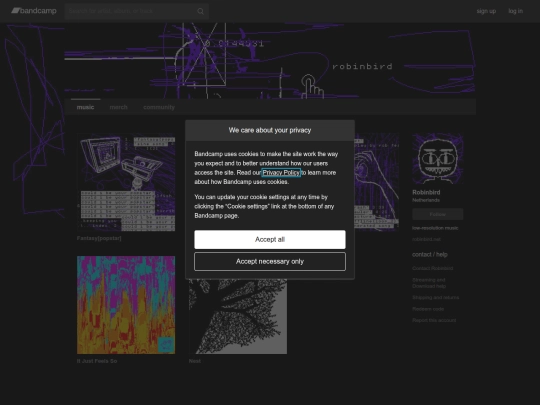
Task: Open Redeem code link
Action: pyautogui.click(x=428, y=309)
